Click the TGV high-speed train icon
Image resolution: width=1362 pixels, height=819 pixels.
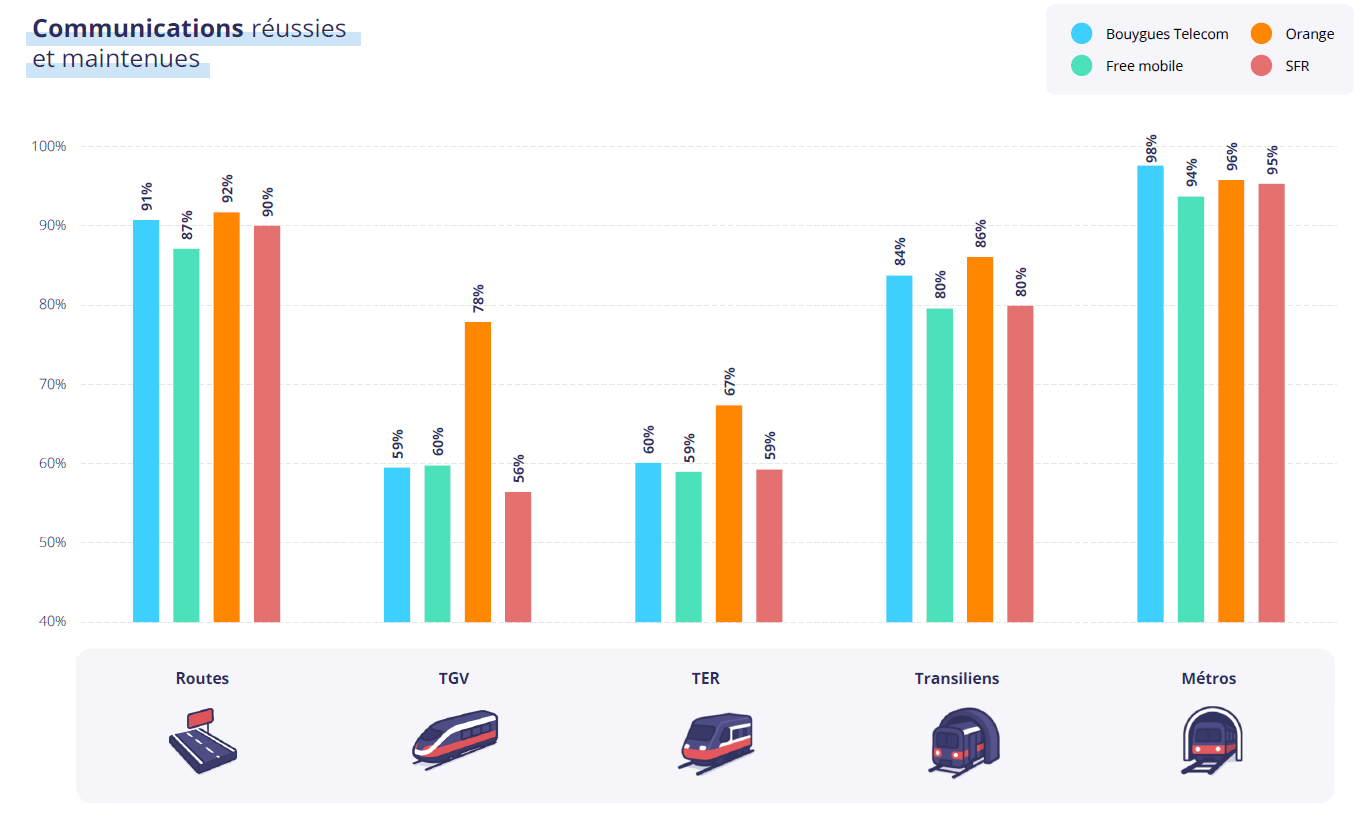[454, 738]
